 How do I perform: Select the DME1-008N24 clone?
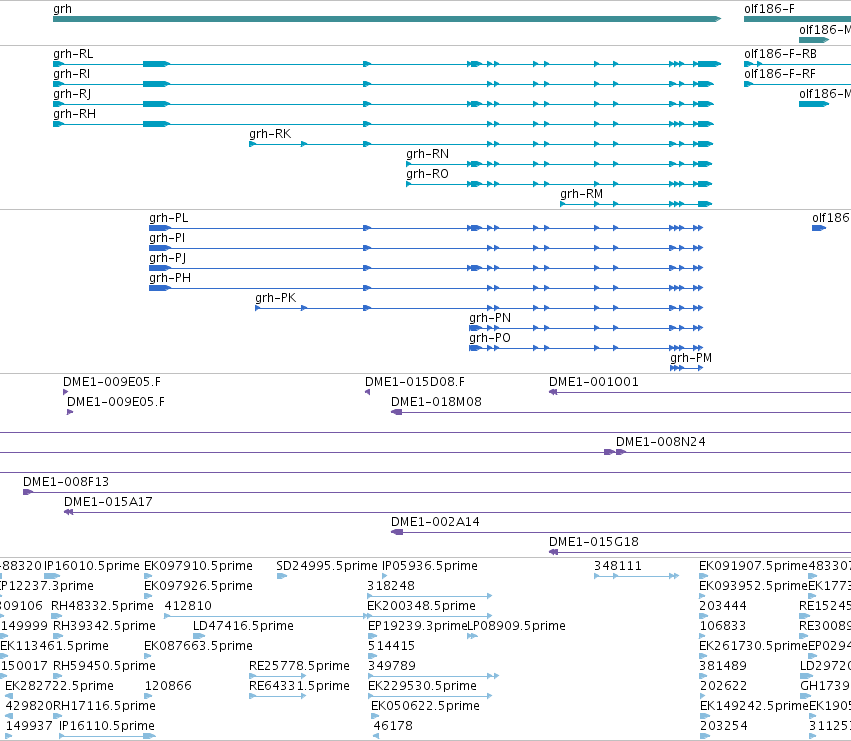pos(661,442)
